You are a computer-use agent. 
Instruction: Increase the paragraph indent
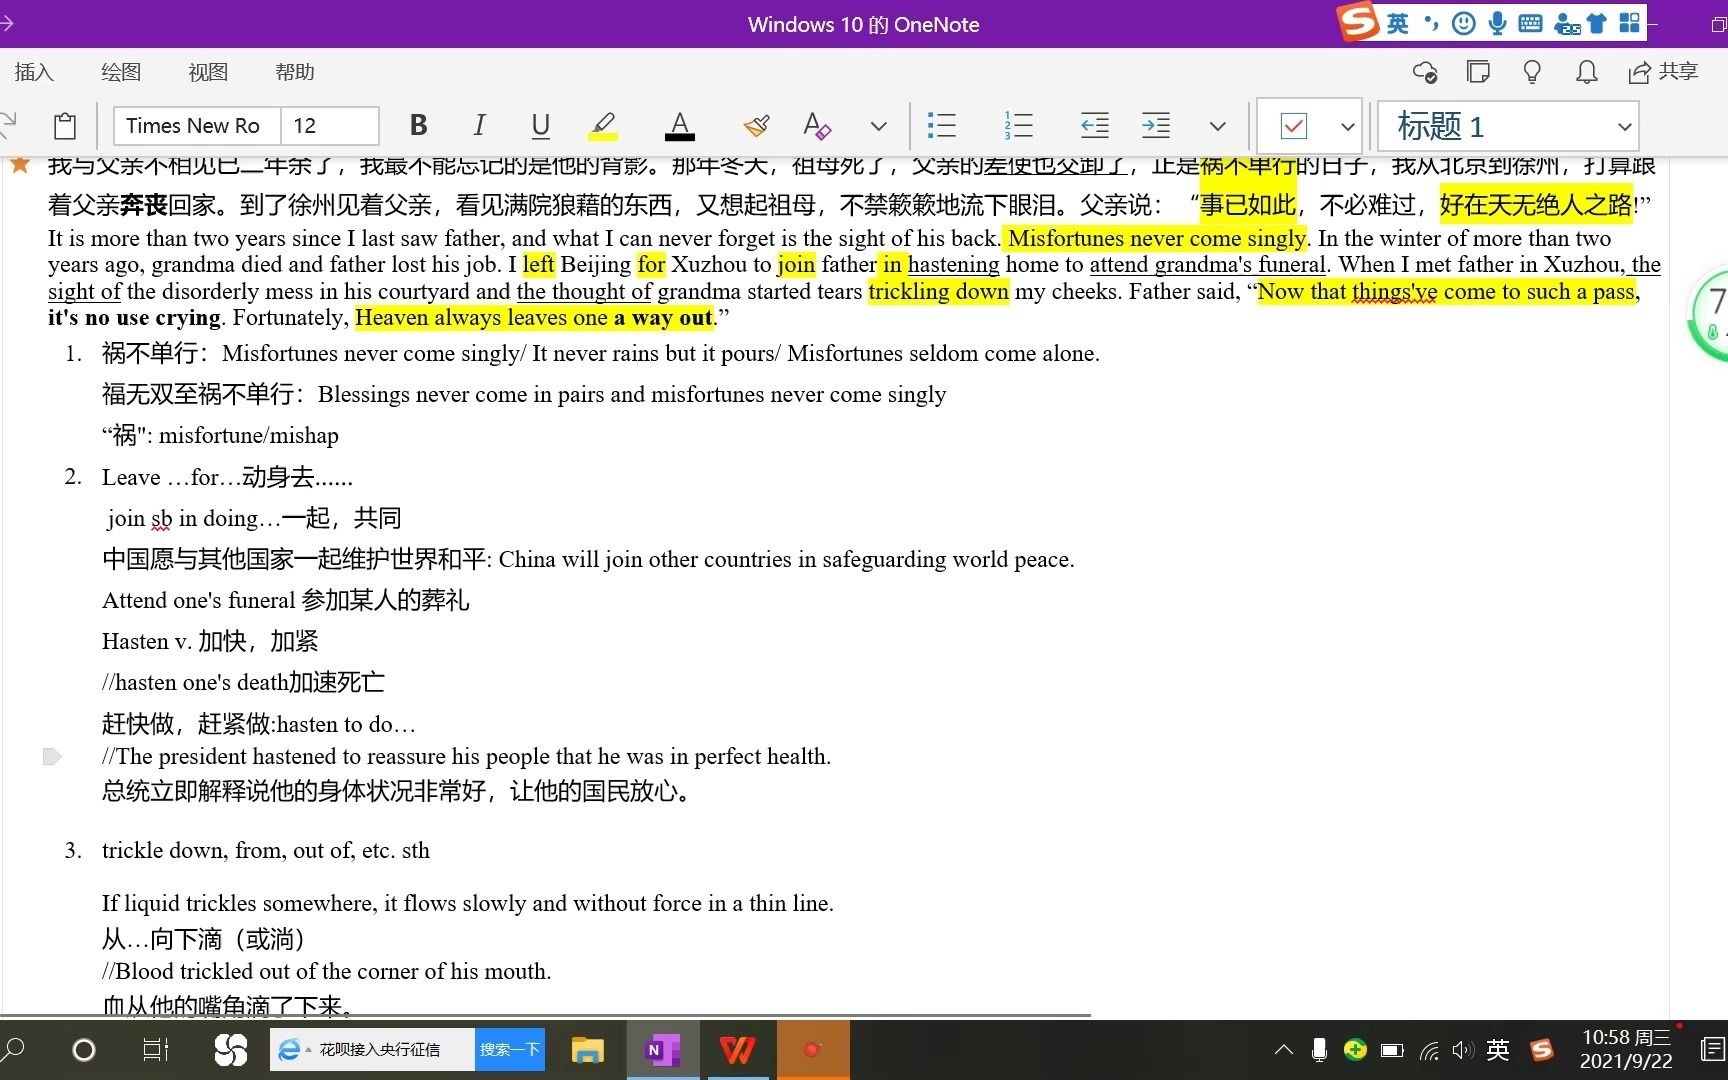click(x=1156, y=126)
